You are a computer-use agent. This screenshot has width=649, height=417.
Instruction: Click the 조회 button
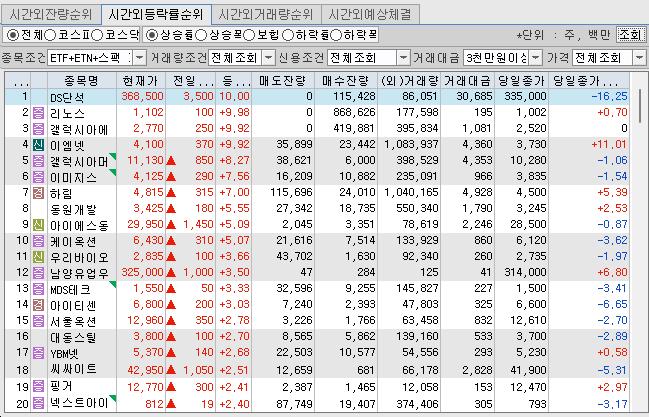click(630, 35)
